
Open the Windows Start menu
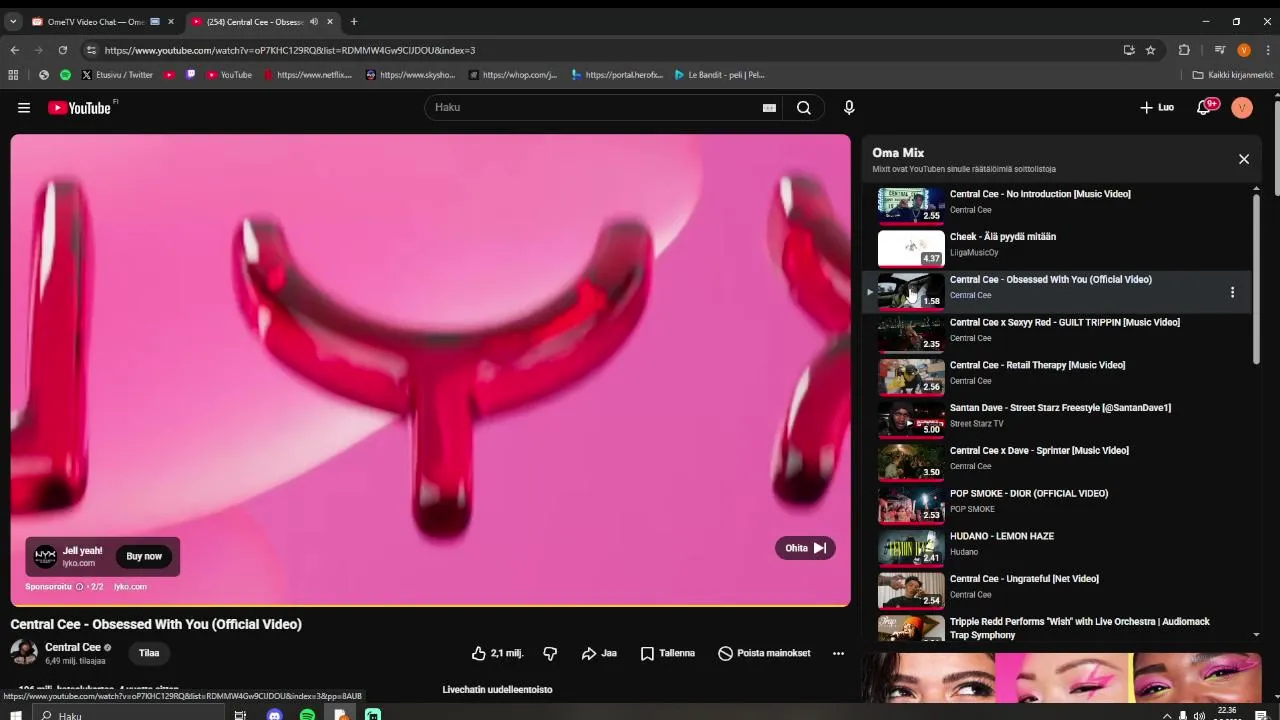pyautogui.click(x=16, y=715)
